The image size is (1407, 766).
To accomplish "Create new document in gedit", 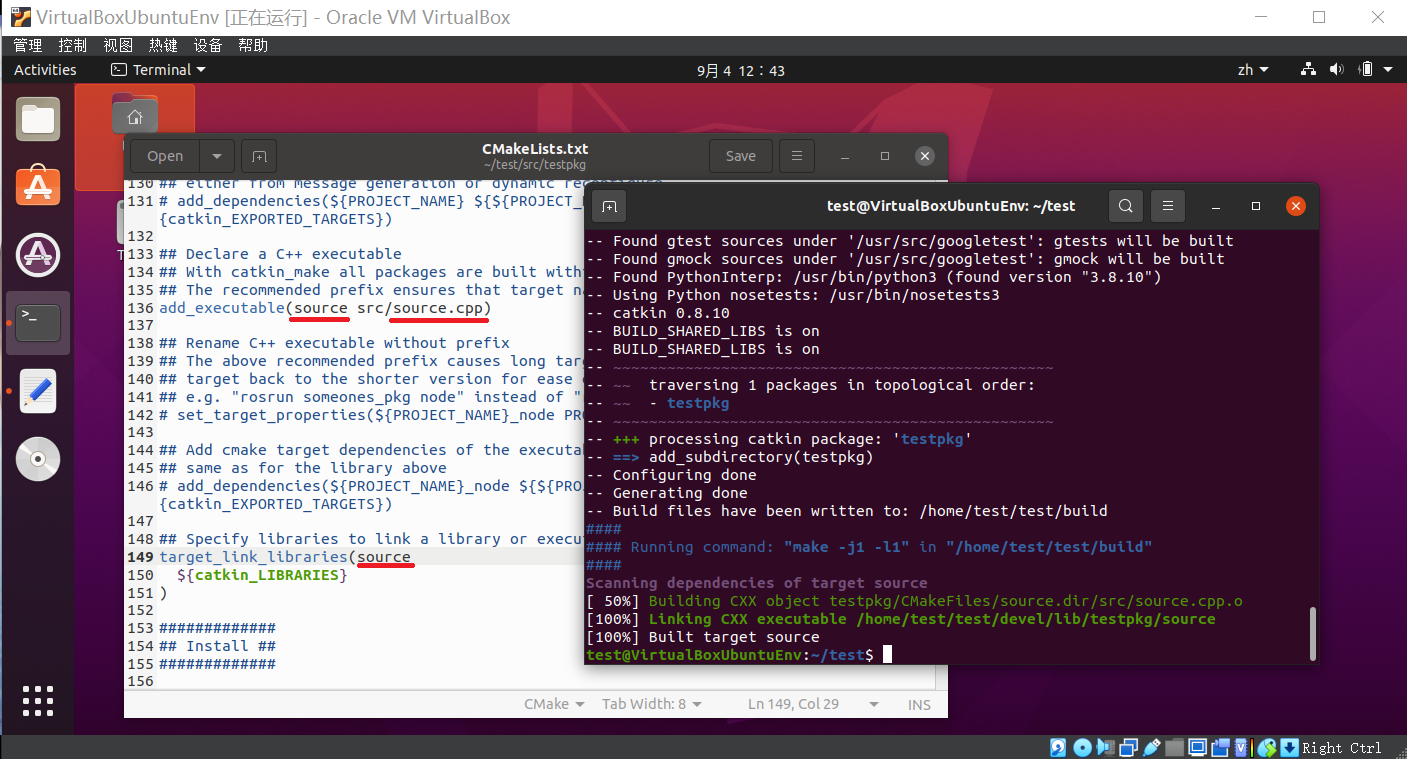I will click(x=259, y=156).
